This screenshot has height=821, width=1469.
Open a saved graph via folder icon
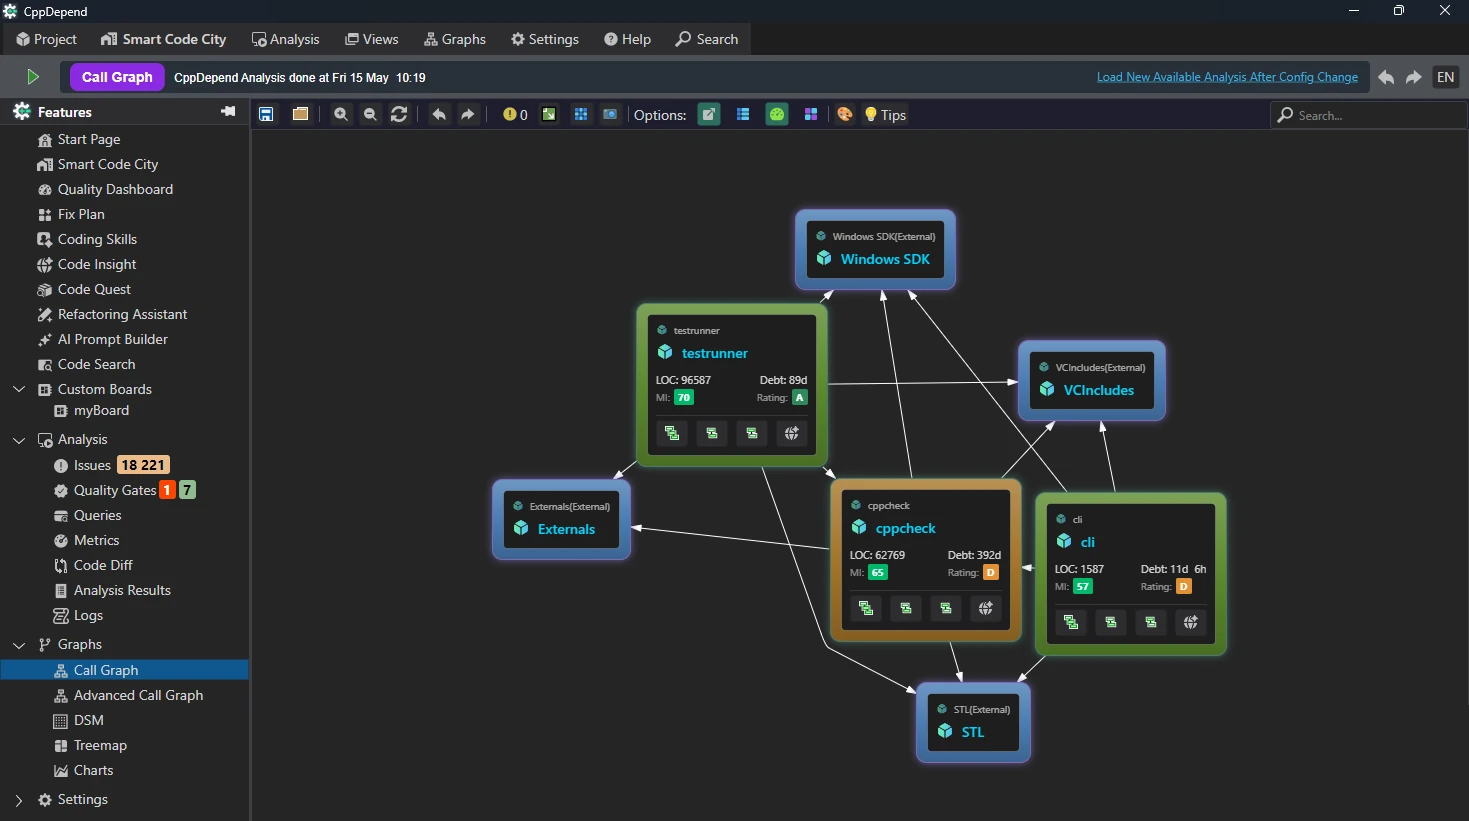point(300,114)
